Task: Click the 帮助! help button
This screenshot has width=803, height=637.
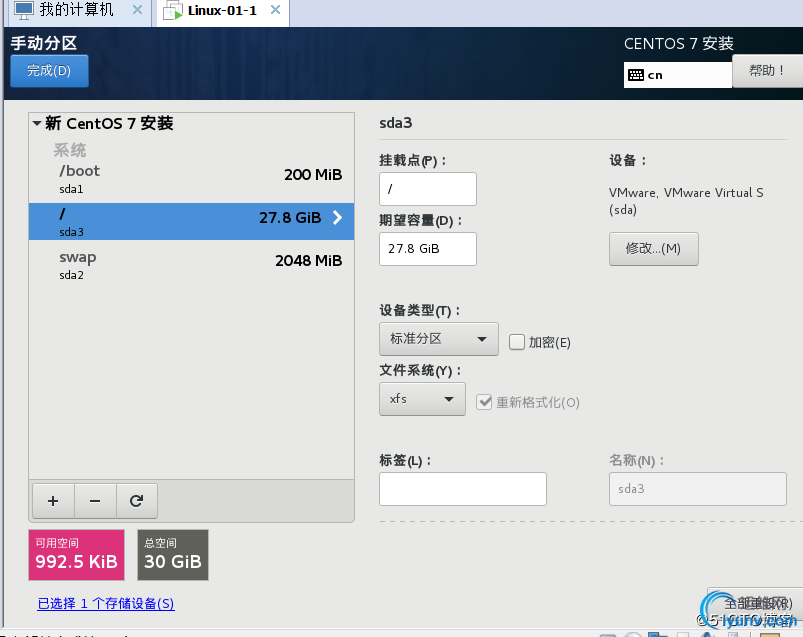Action: point(767,71)
